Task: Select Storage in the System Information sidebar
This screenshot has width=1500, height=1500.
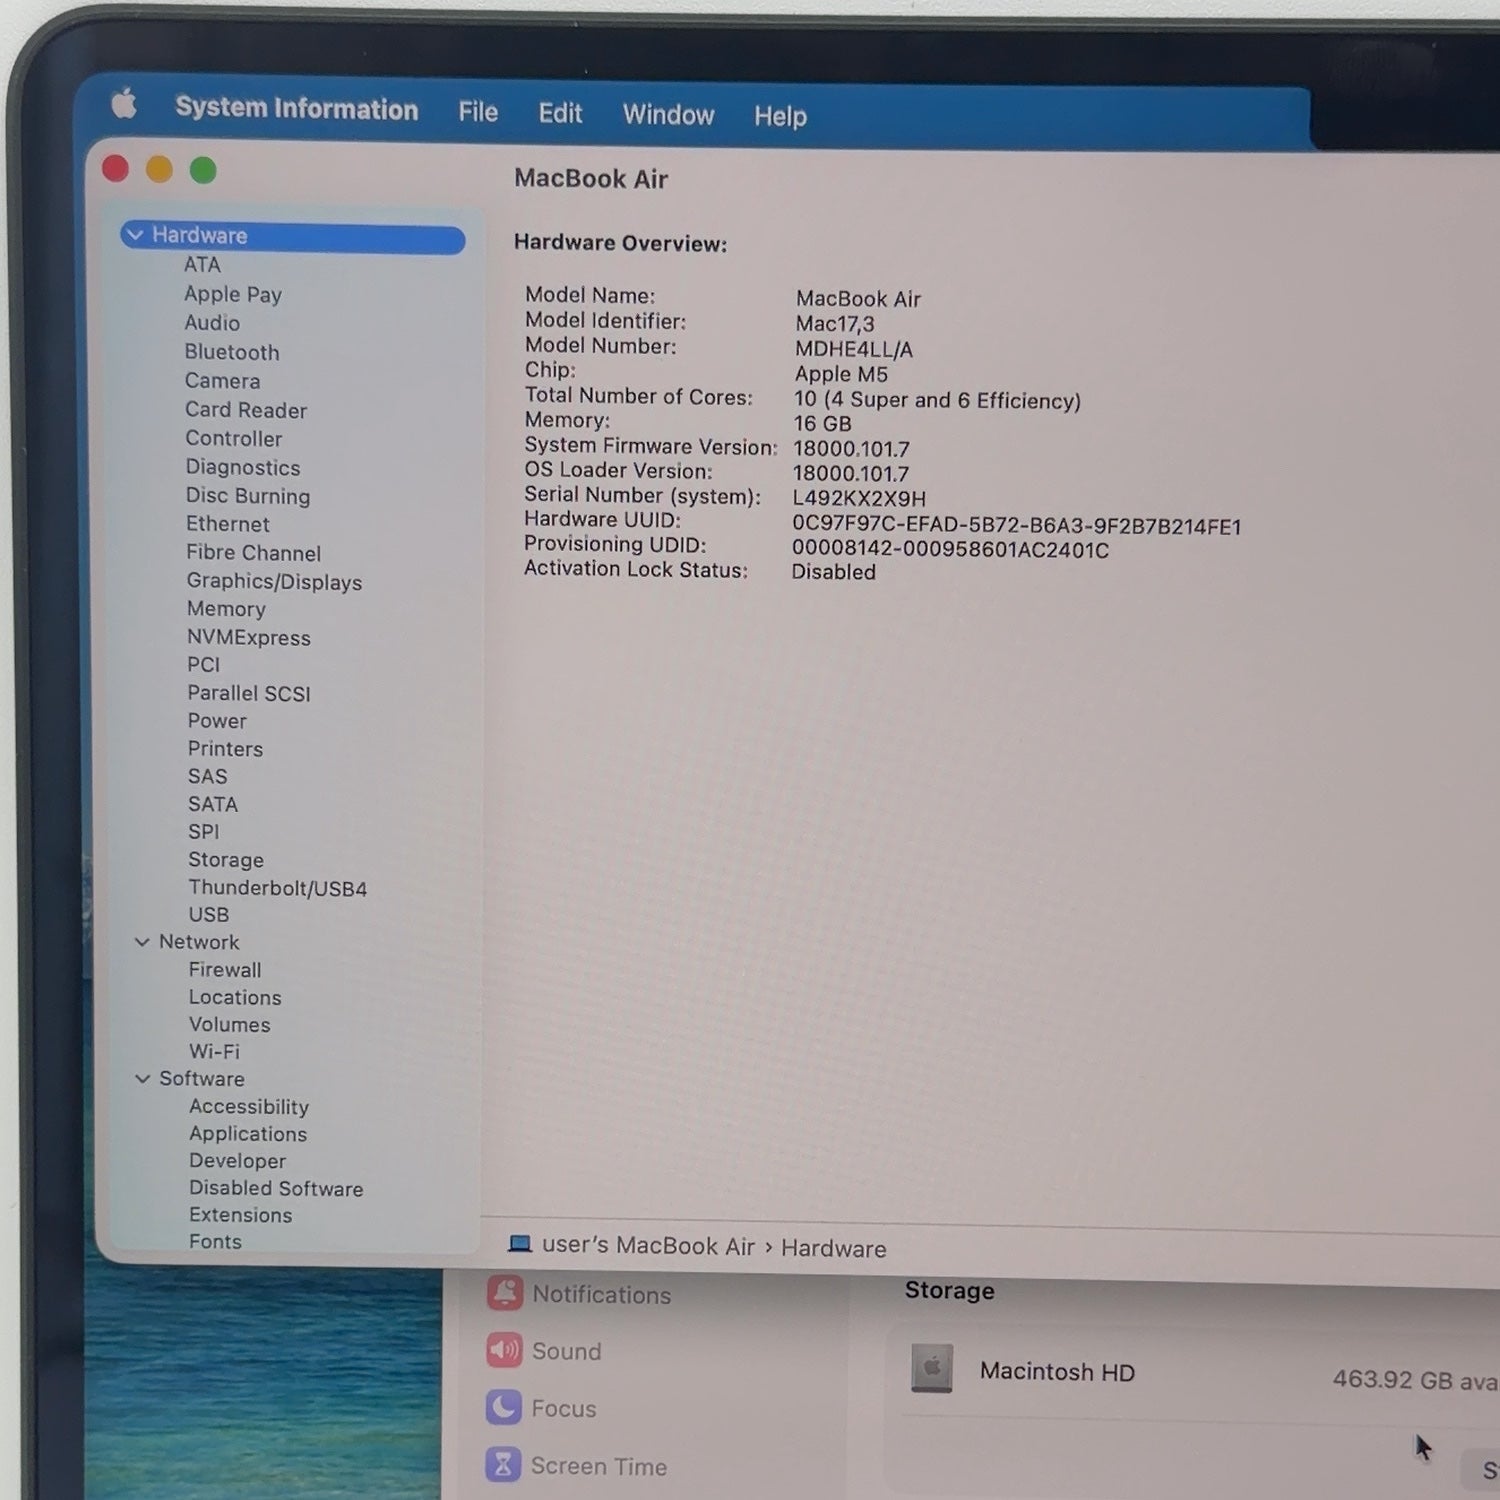Action: pos(226,860)
